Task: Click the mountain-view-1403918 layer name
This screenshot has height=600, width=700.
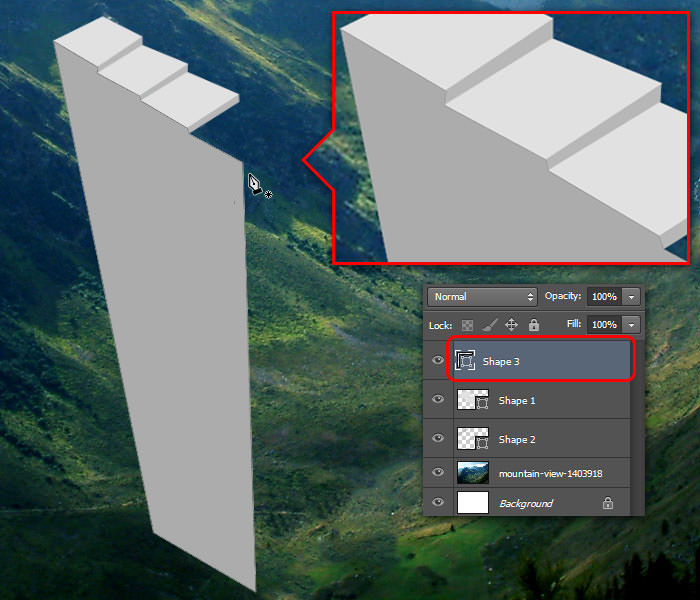Action: 550,473
